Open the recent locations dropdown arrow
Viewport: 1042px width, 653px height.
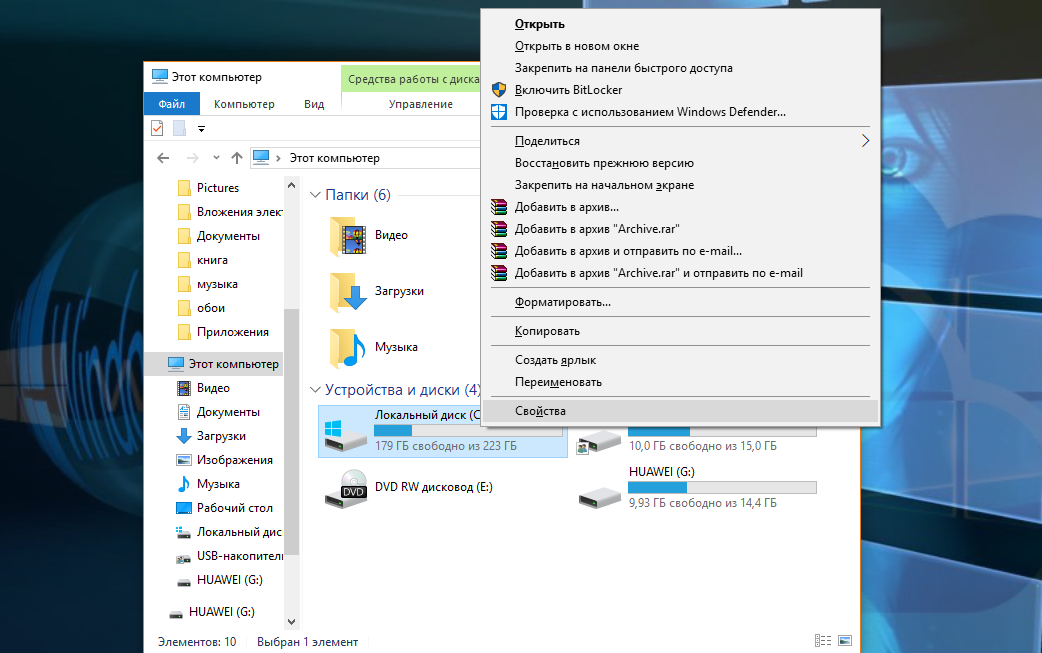point(216,158)
